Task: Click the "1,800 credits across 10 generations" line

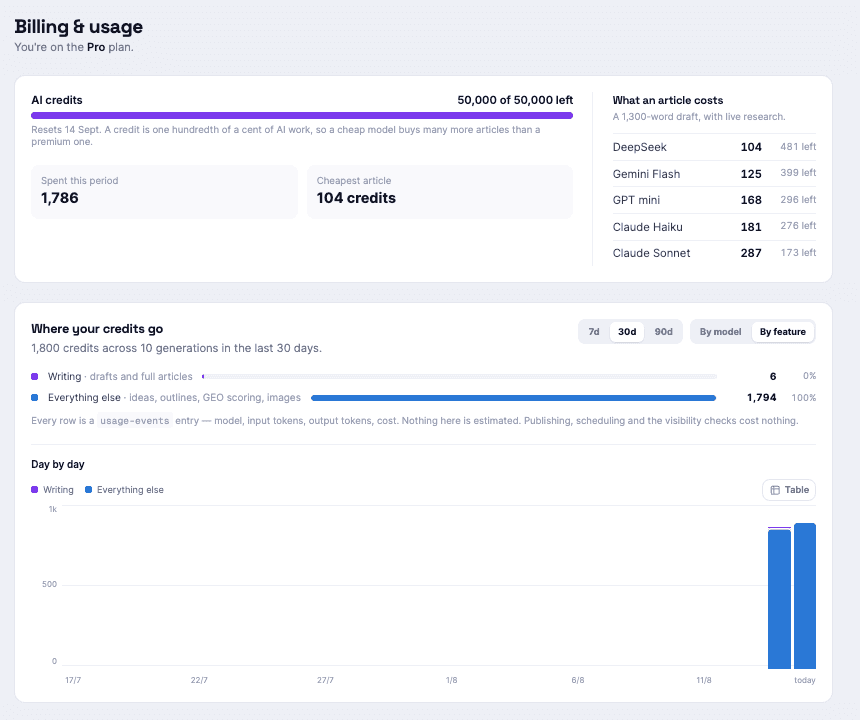Action: (176, 348)
